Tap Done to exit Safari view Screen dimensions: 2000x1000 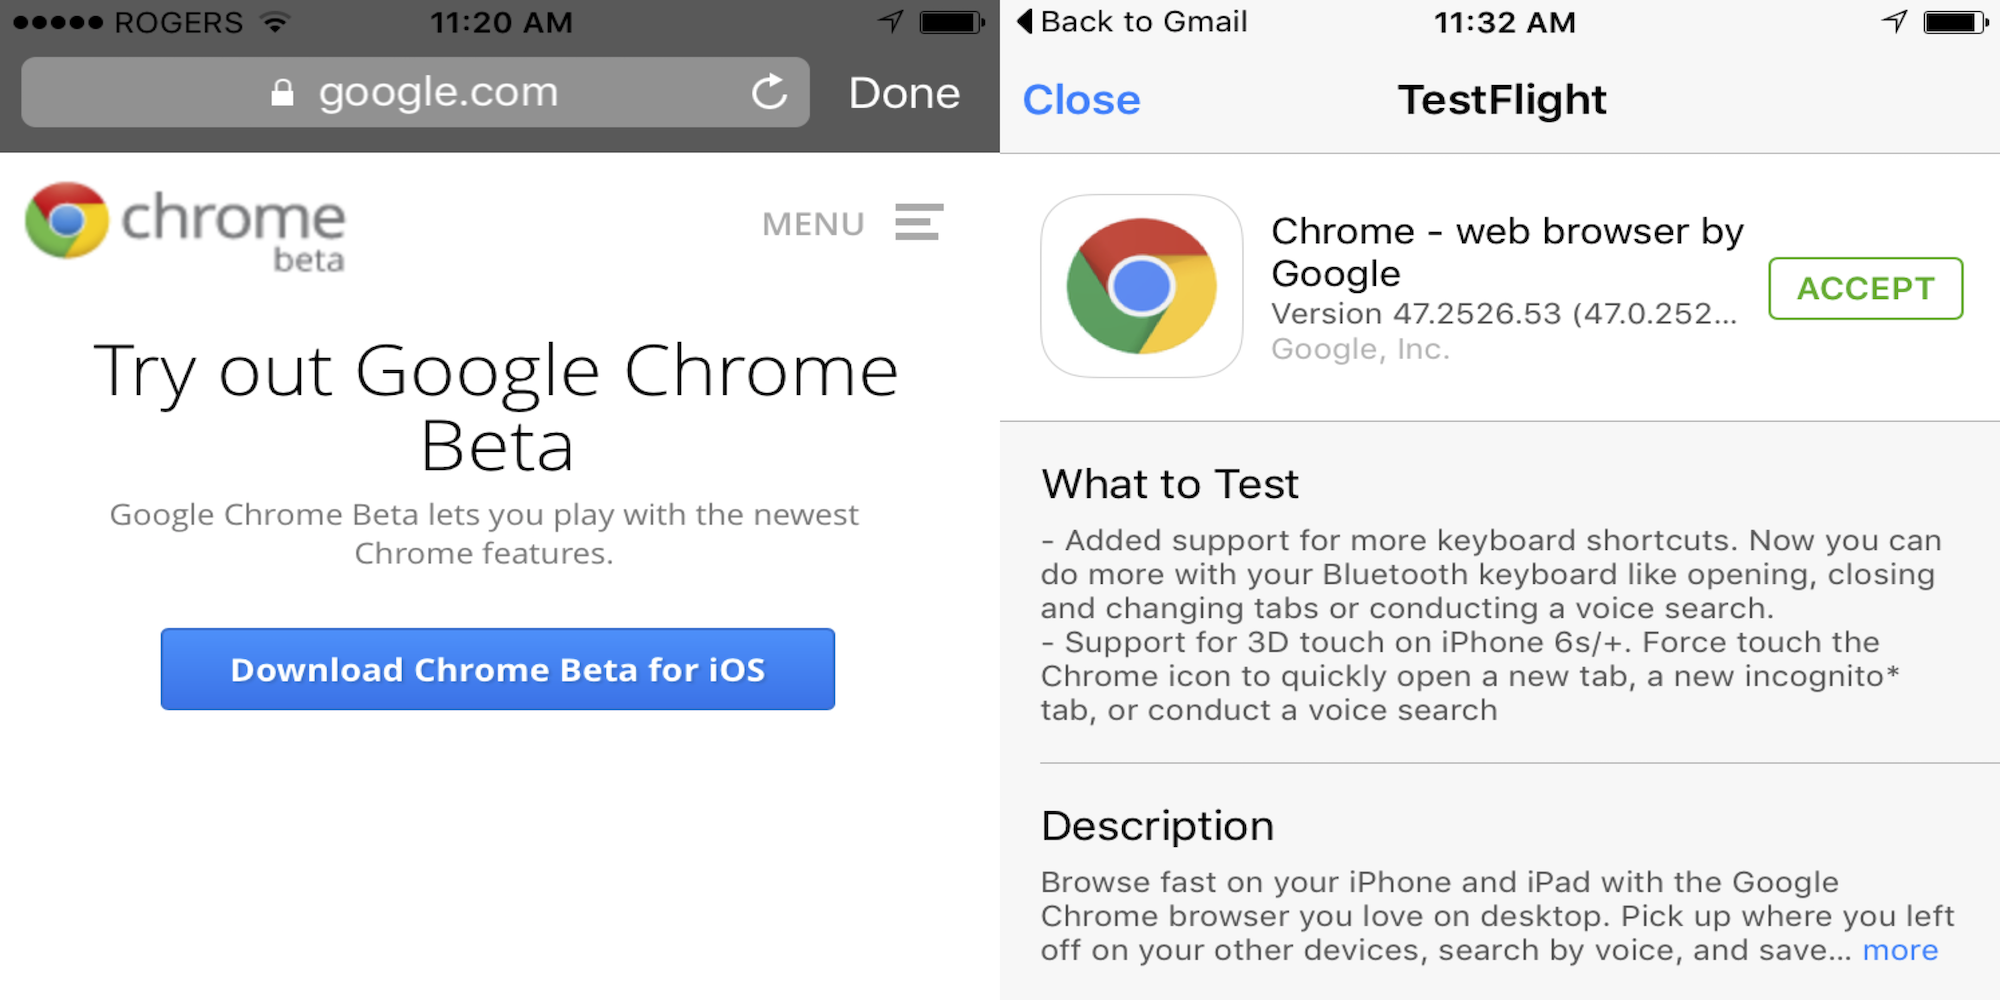903,92
